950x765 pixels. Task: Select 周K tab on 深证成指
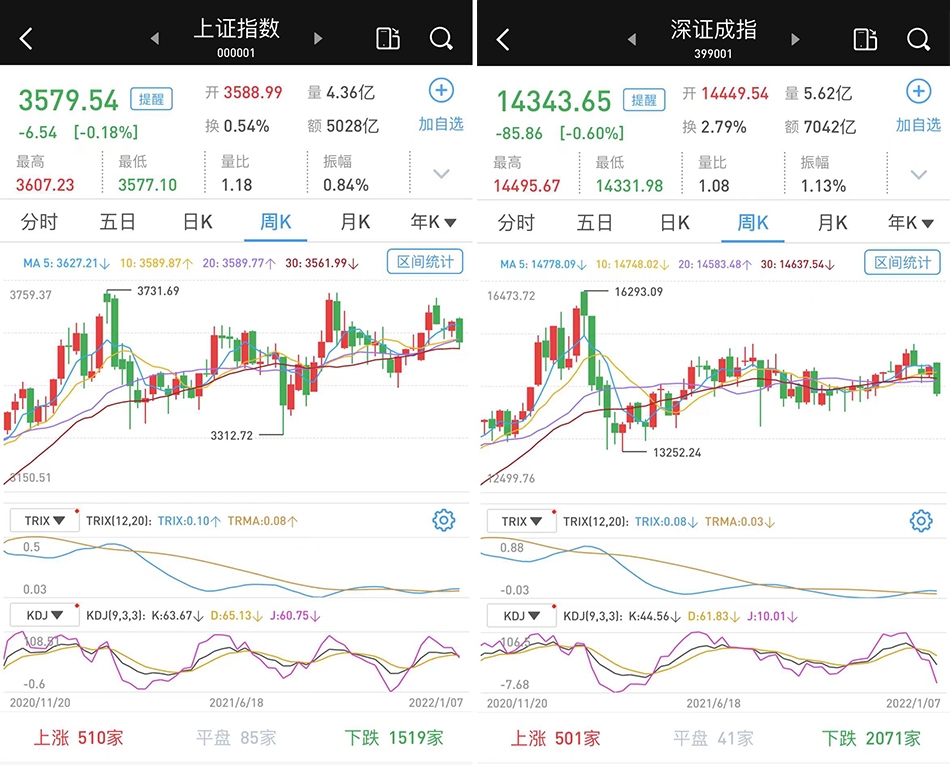[x=753, y=222]
